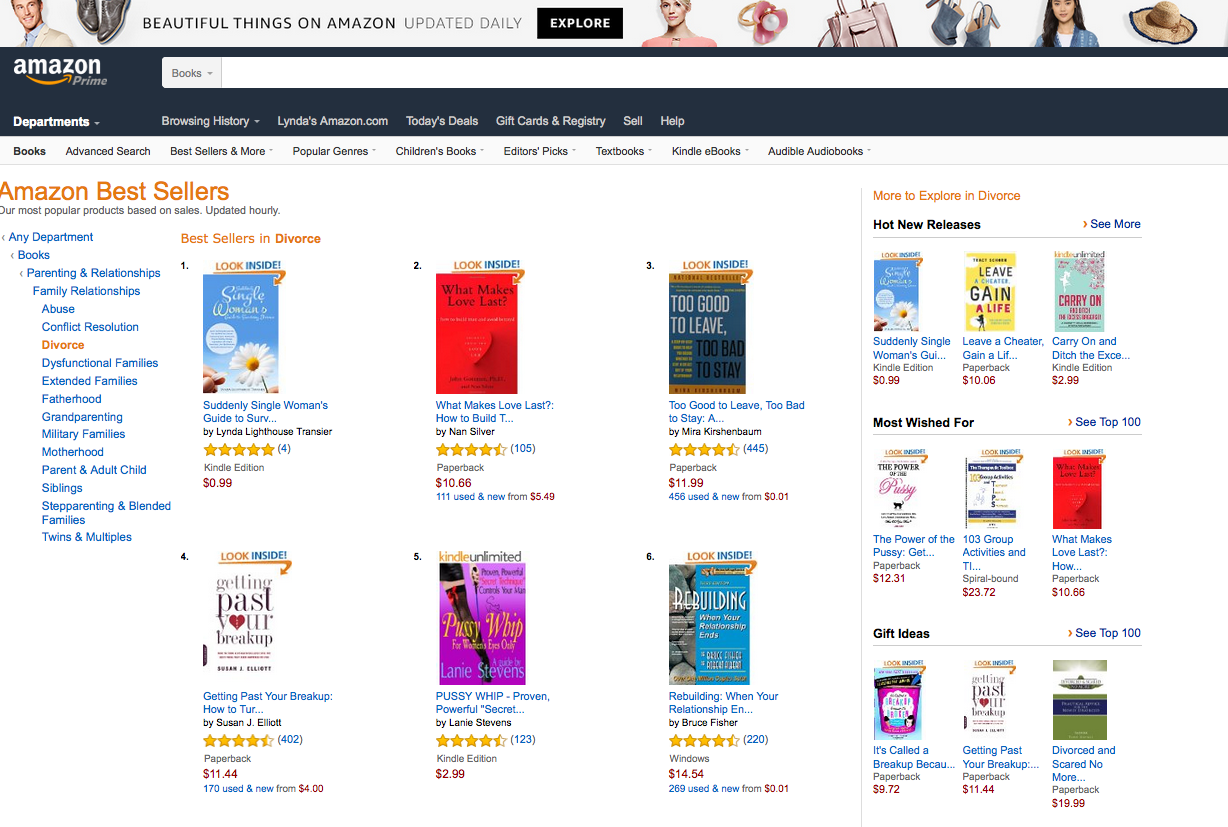
Task: Click in the Amazon search field
Action: 724,73
